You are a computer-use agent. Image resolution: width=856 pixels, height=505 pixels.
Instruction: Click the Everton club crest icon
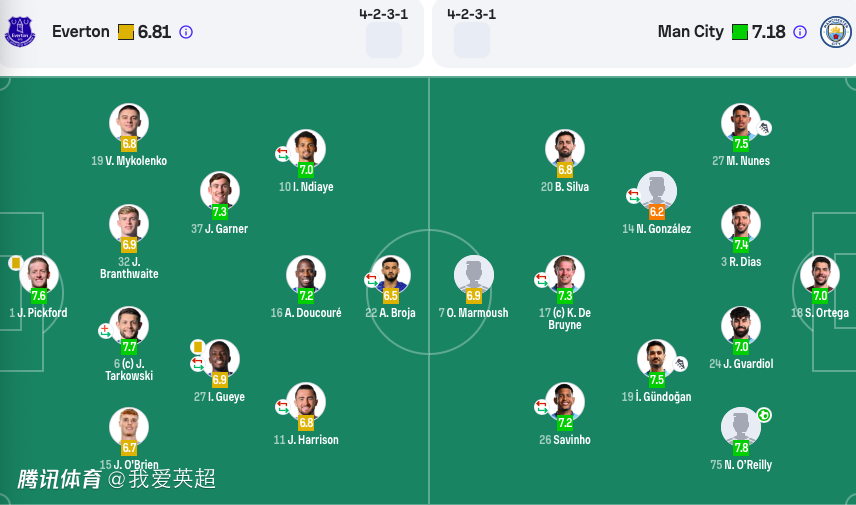coord(20,32)
